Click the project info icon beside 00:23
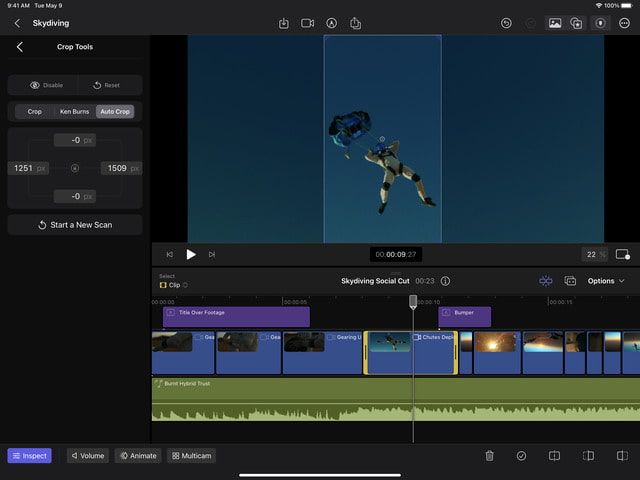The image size is (640, 480). [445, 281]
